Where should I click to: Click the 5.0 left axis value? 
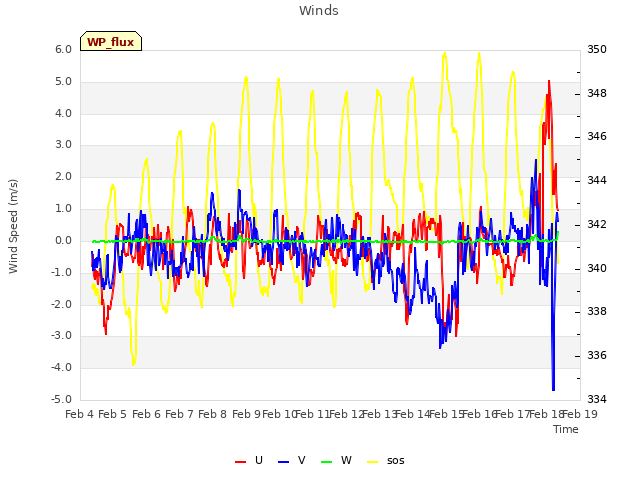(63, 82)
